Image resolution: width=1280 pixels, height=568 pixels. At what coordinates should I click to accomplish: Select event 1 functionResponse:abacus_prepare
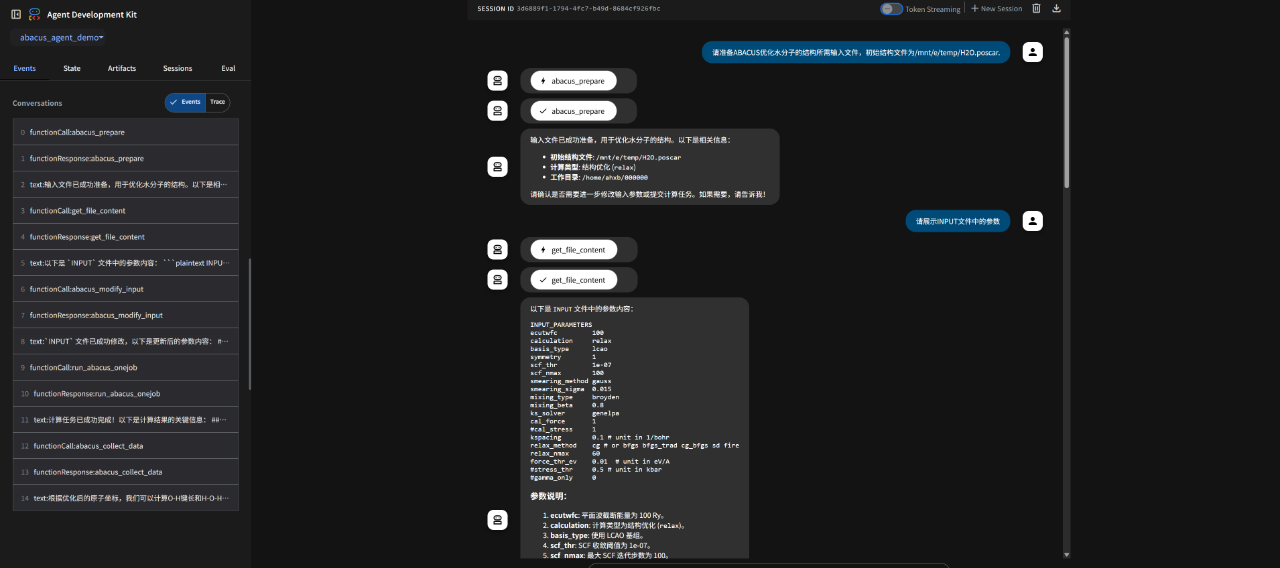[x=126, y=158]
